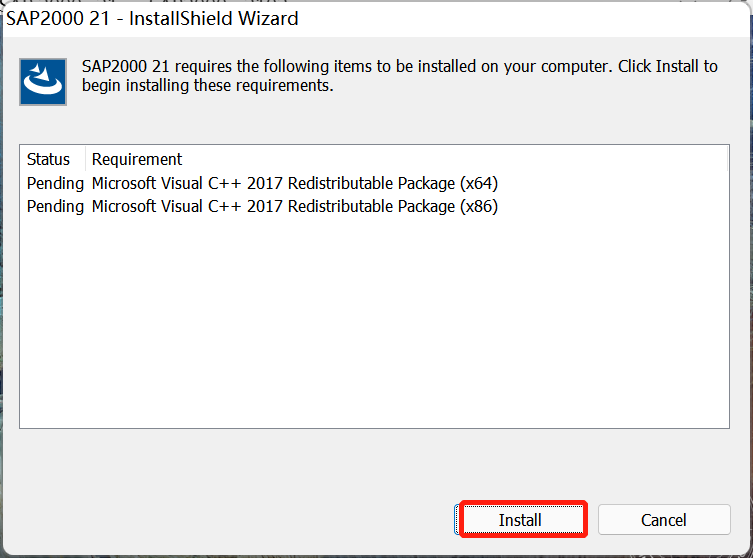Click the Install button
753x558 pixels.
(x=520, y=520)
